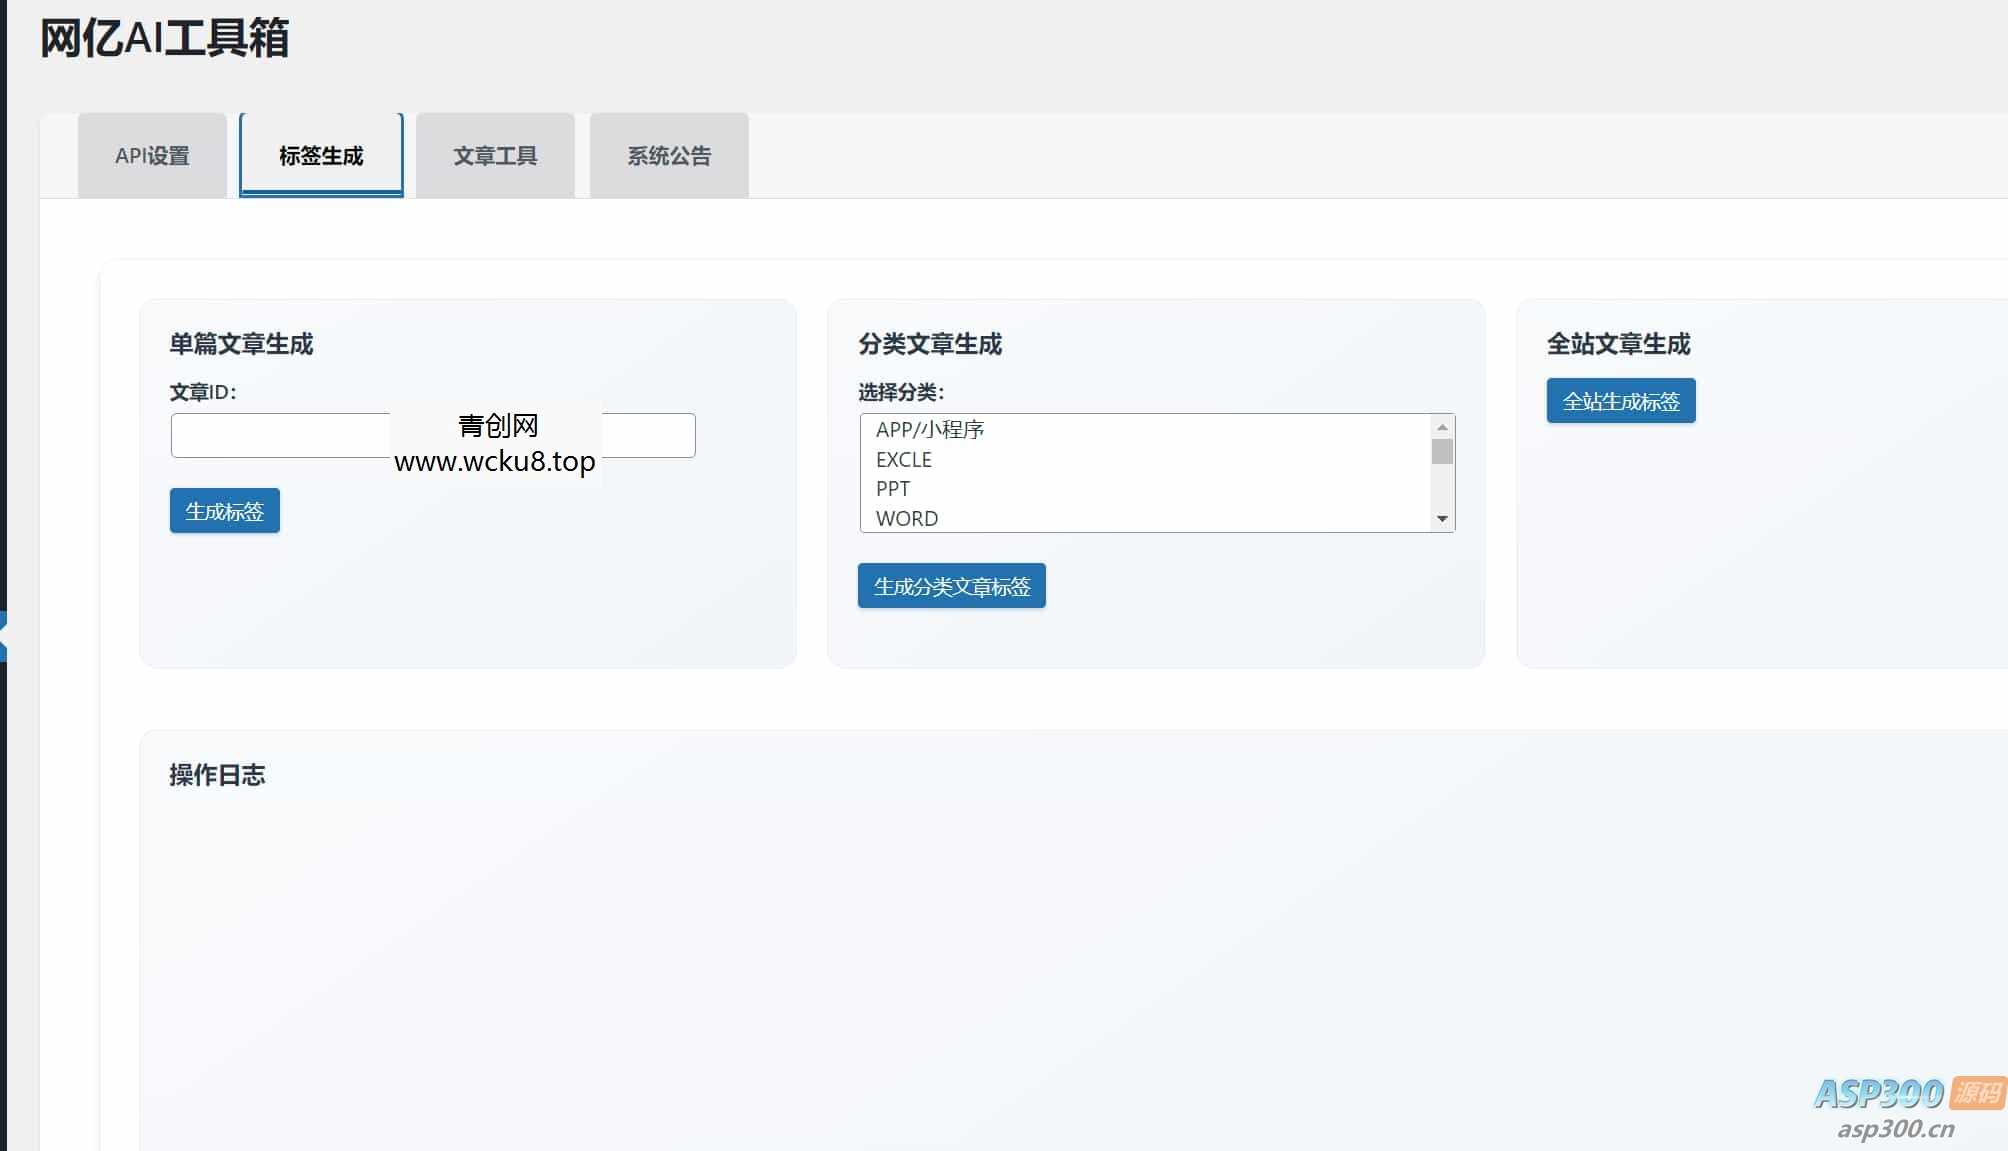Click the scroll-down arrow of the category list

point(1442,519)
